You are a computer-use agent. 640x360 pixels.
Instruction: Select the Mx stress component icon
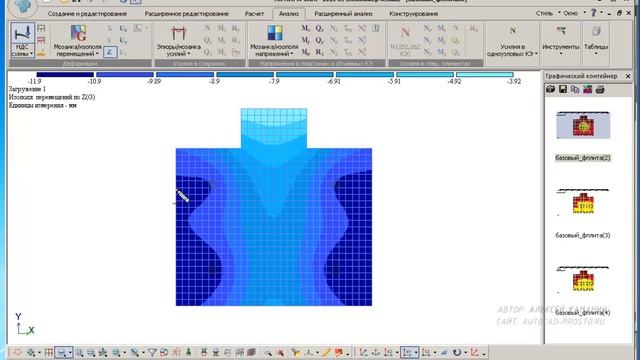tap(305, 29)
